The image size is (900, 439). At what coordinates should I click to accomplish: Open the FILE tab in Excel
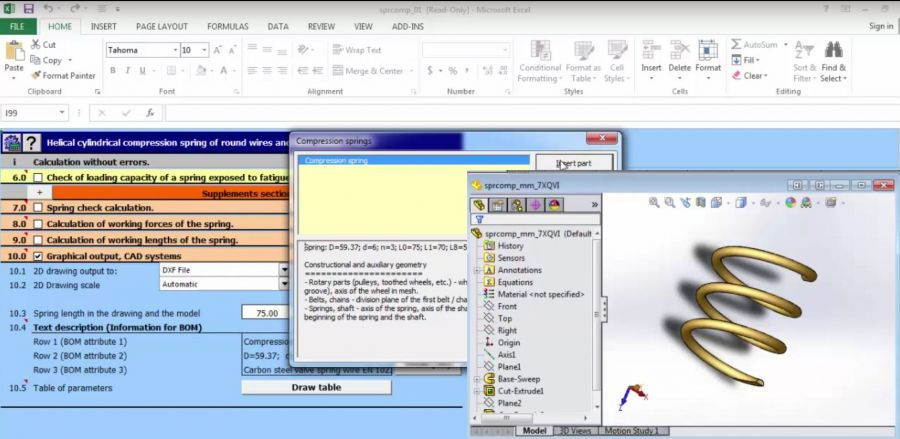[18, 26]
